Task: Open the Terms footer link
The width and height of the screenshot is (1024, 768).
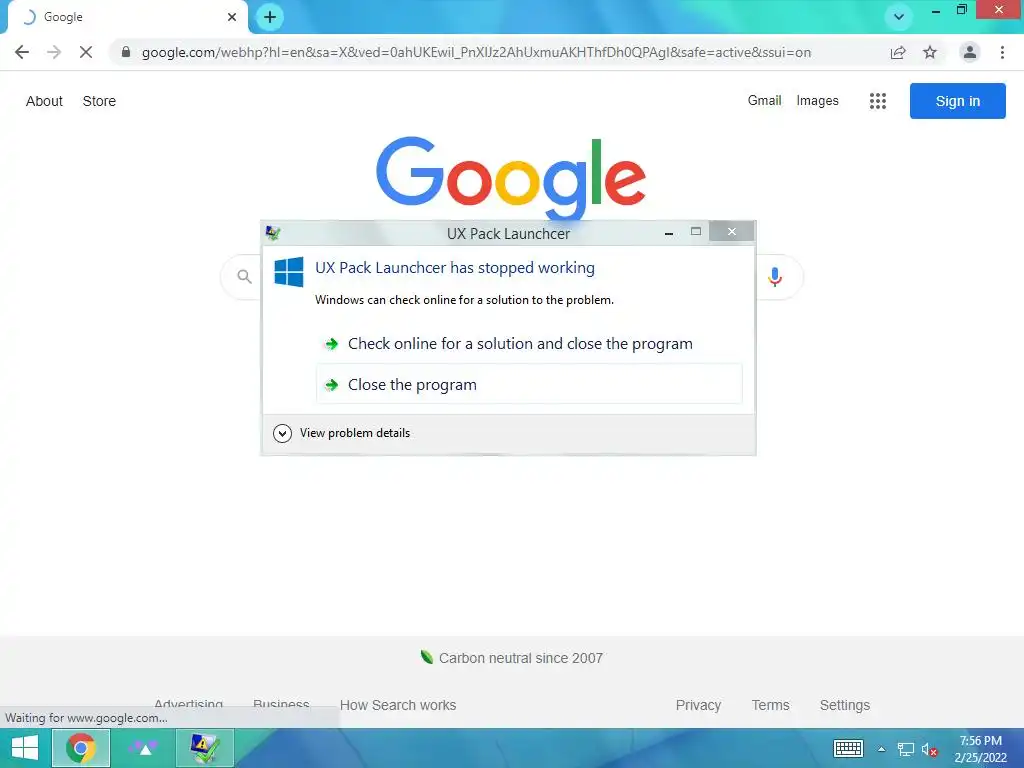Action: (770, 705)
